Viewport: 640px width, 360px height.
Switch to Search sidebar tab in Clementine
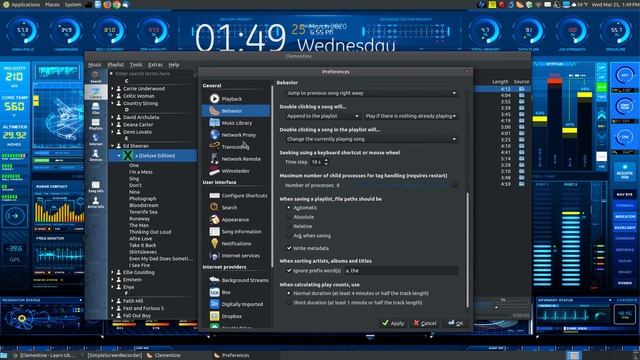click(96, 77)
